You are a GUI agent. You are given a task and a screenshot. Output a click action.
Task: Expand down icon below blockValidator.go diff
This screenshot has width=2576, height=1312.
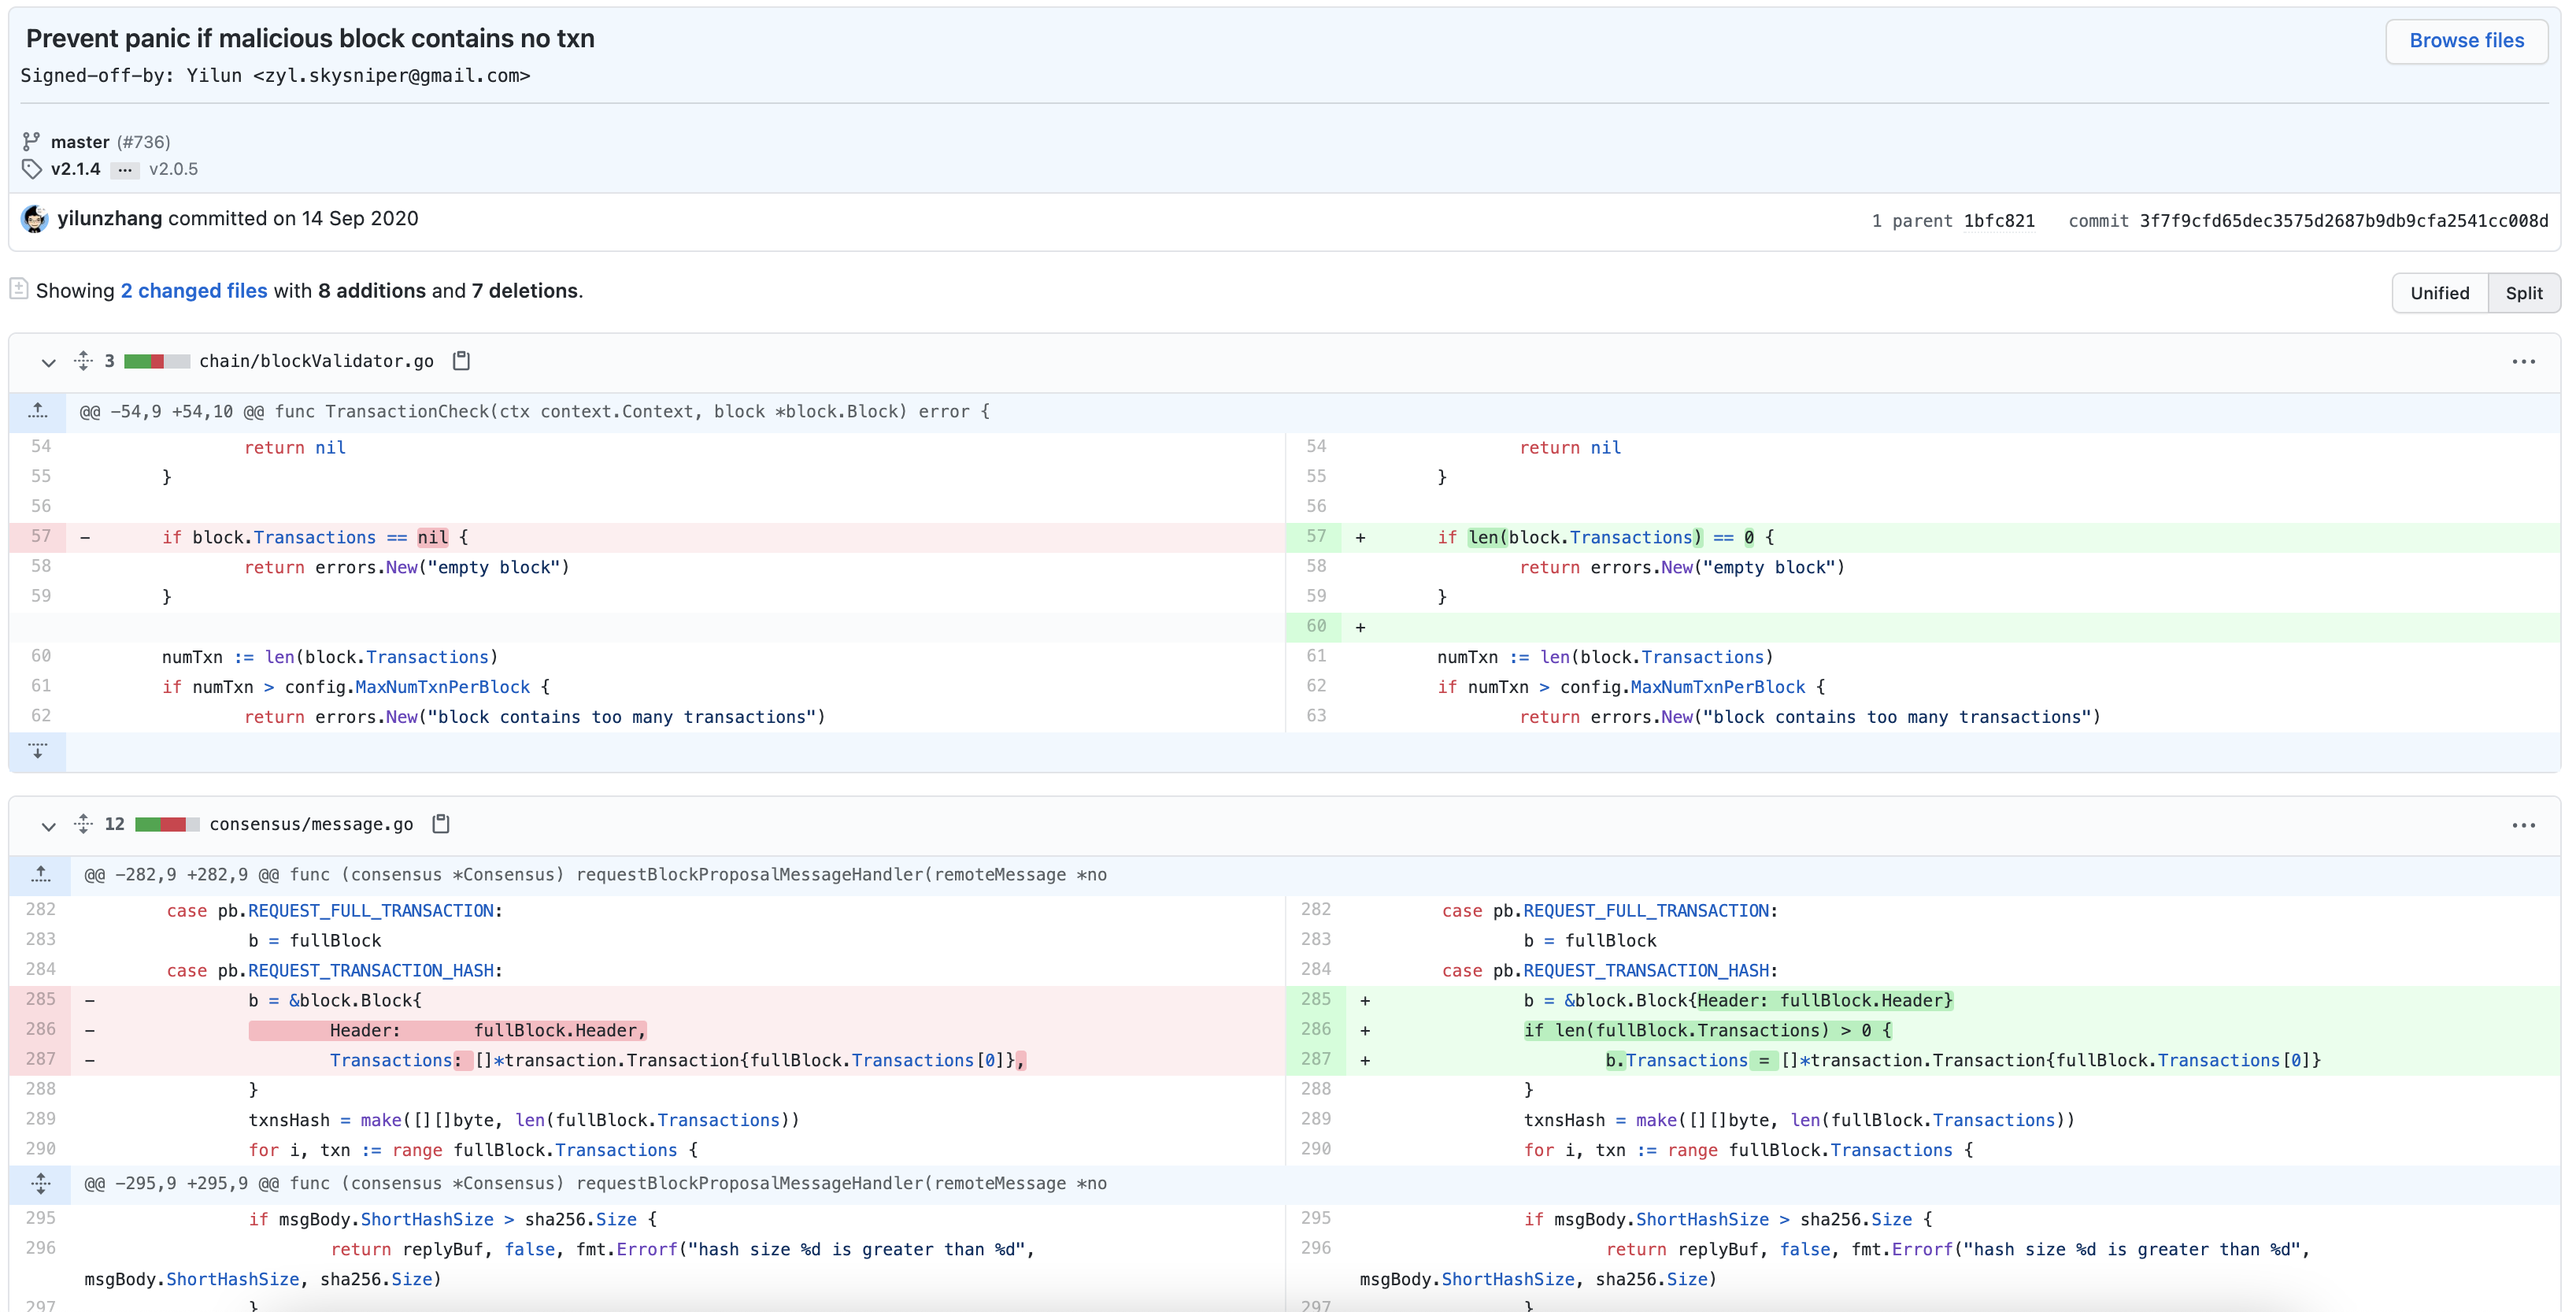point(38,751)
